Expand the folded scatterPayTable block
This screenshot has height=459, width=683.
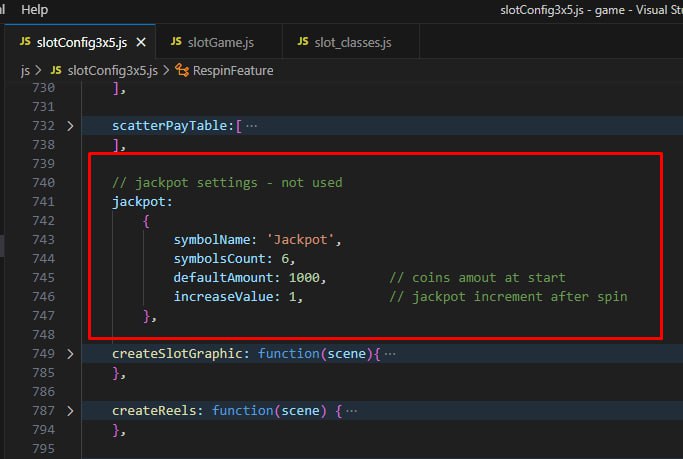point(70,126)
